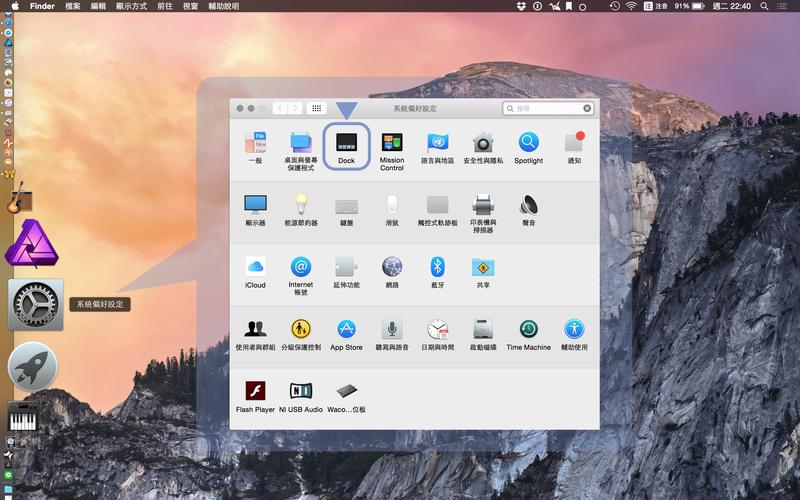
Task: Open the Dock preferences pane
Action: [346, 147]
